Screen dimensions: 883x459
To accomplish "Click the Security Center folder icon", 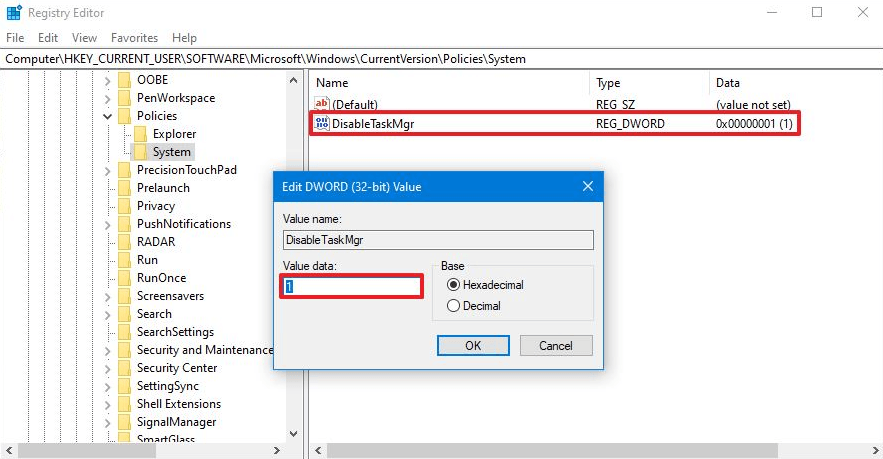I will pos(124,368).
